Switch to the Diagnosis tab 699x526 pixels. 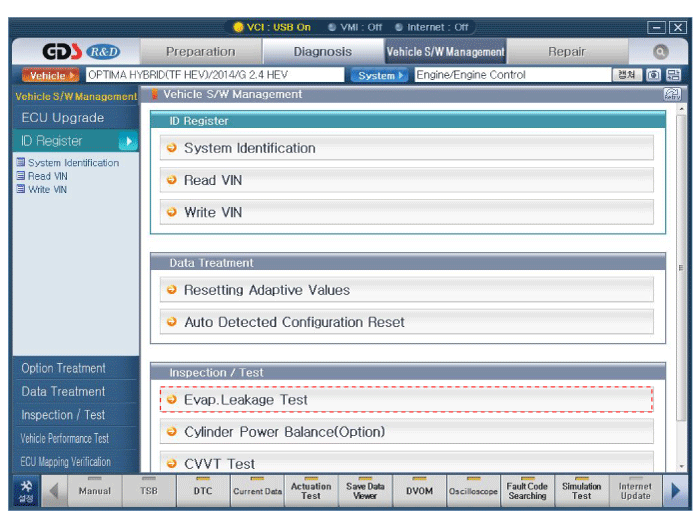click(x=322, y=52)
